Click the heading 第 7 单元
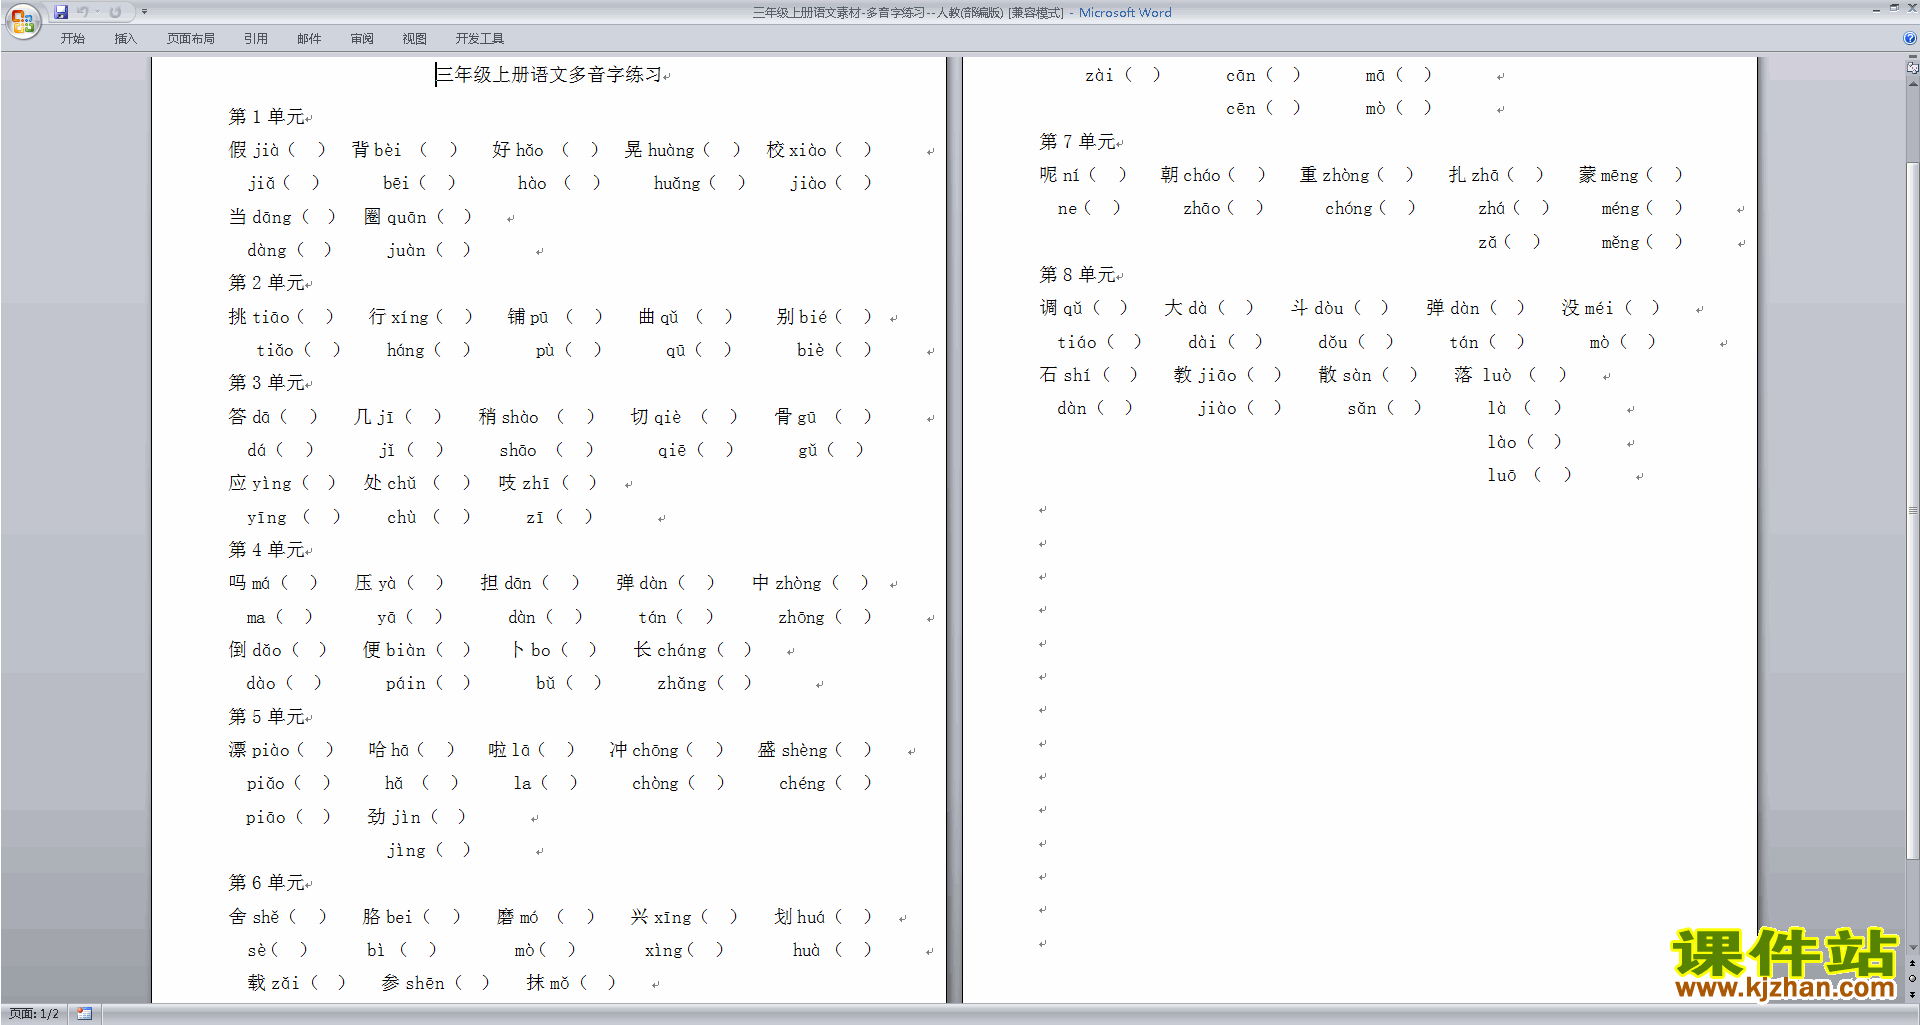The image size is (1920, 1025). (x=1077, y=142)
